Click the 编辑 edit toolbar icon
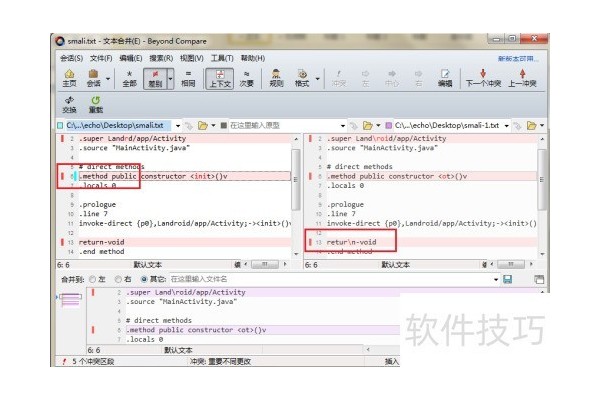The width and height of the screenshot is (600, 400). click(445, 78)
